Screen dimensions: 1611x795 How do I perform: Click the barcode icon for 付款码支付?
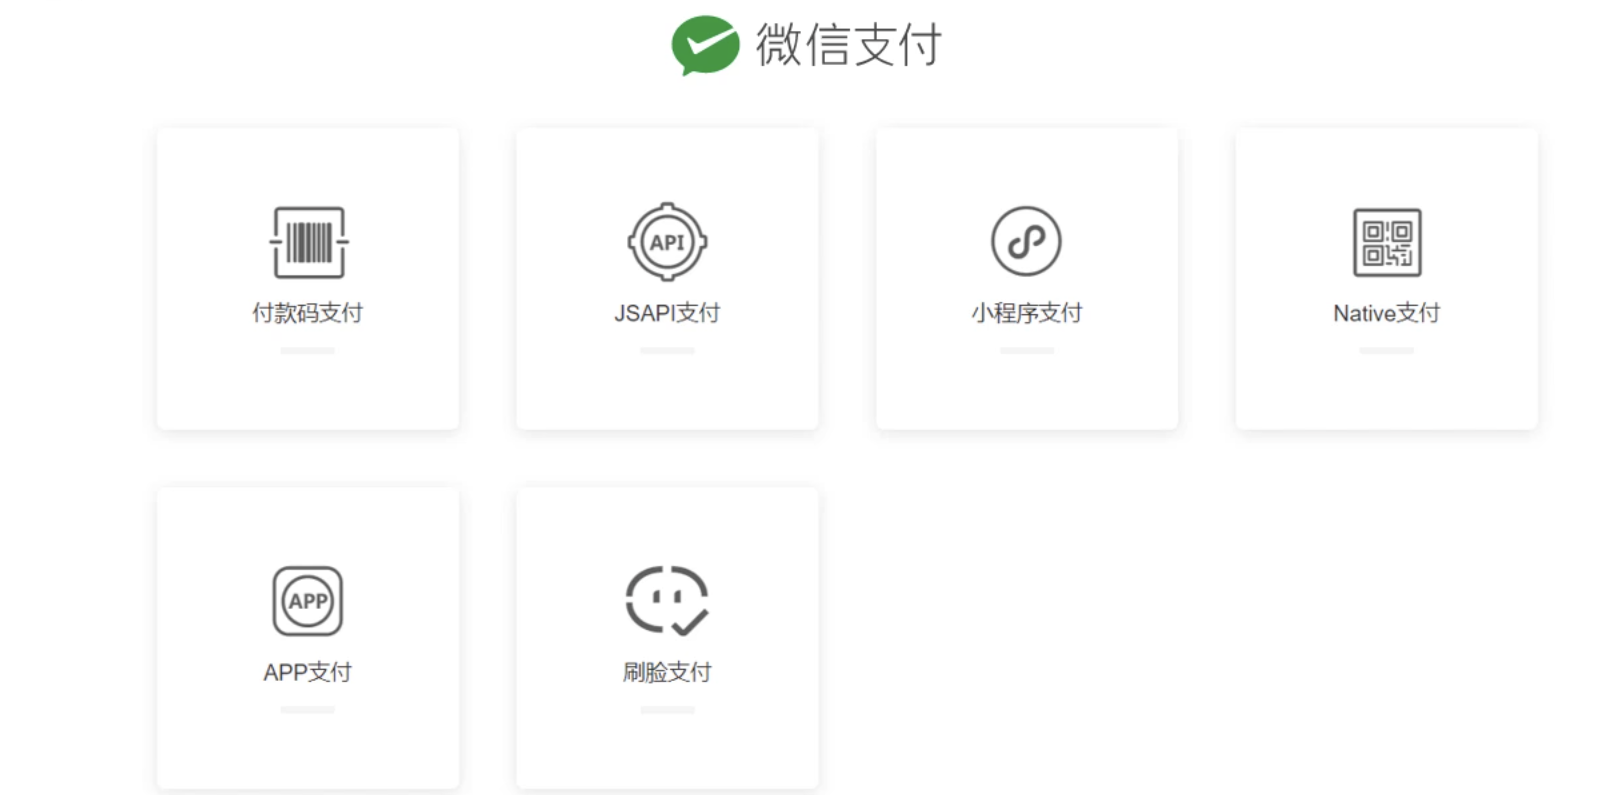pyautogui.click(x=309, y=242)
